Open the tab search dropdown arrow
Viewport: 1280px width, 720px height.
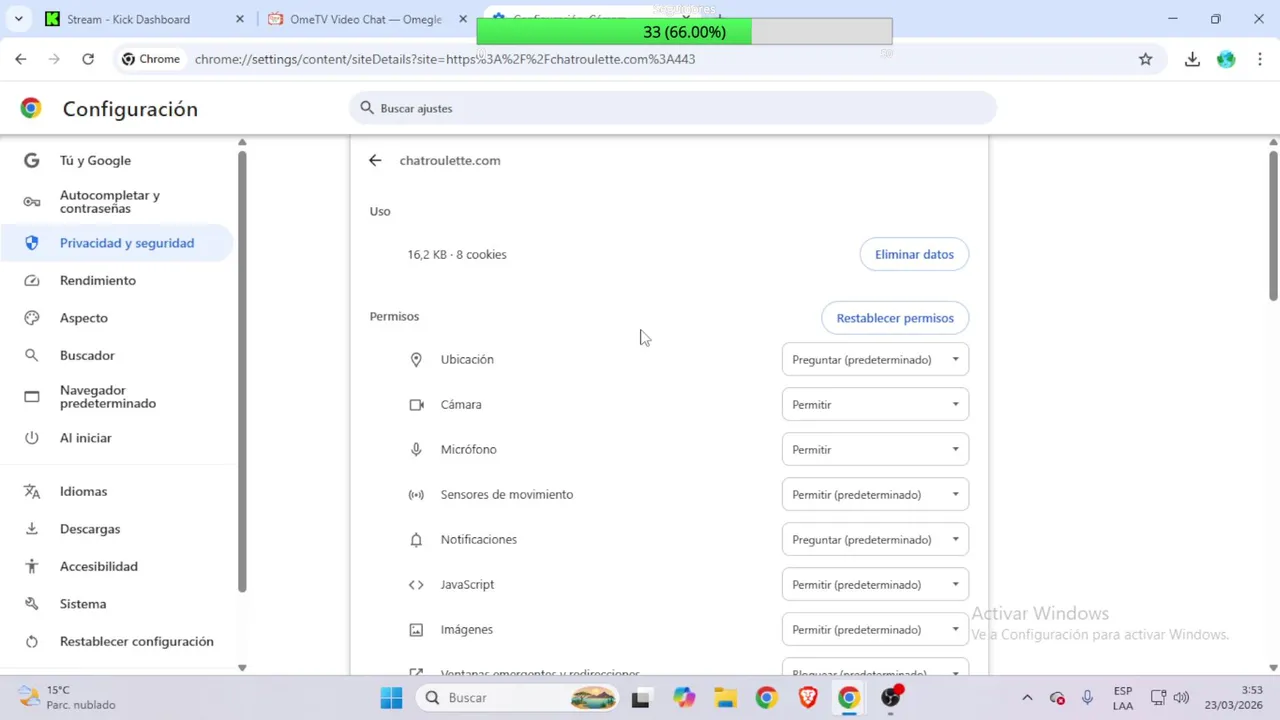tap(18, 19)
